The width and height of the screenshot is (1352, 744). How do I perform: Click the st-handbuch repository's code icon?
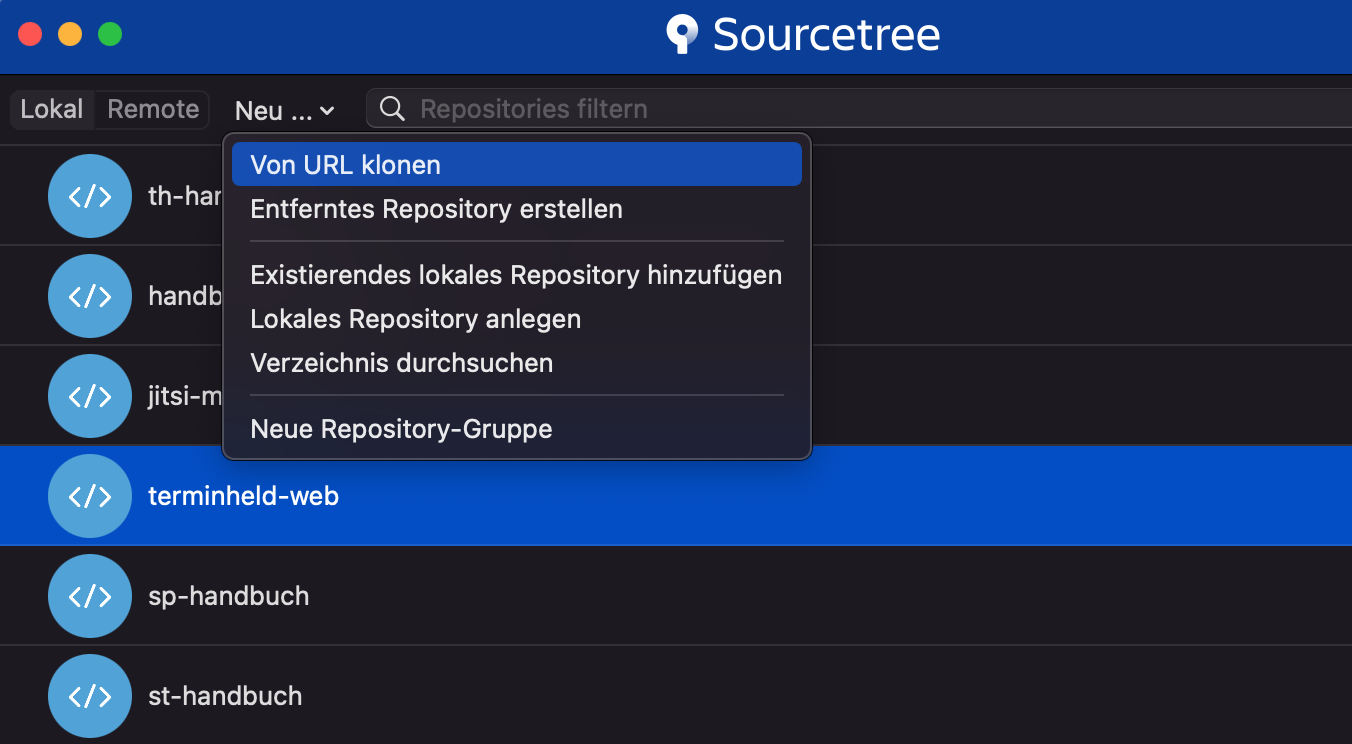[90, 695]
